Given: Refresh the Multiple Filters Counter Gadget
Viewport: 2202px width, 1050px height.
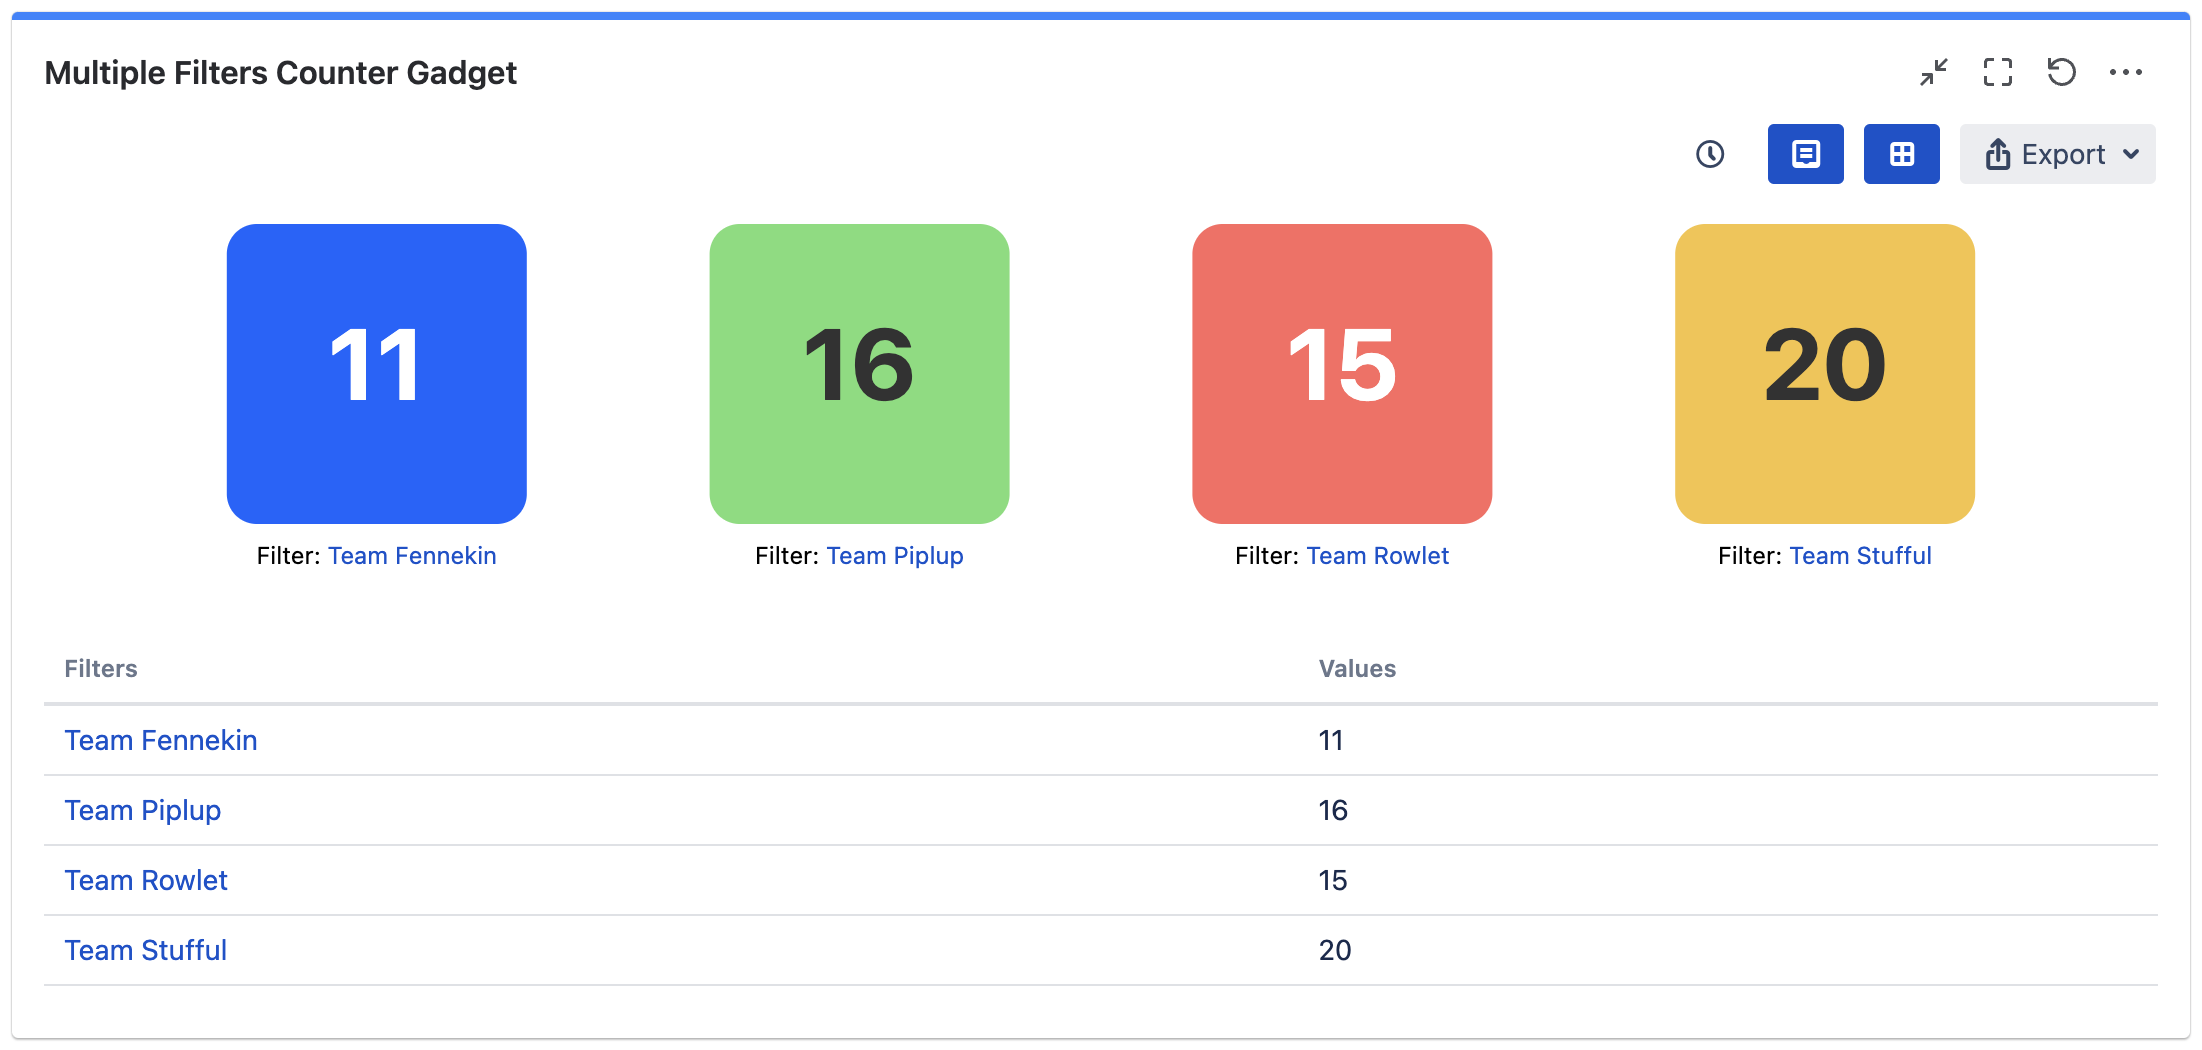Looking at the screenshot, I should [2062, 72].
